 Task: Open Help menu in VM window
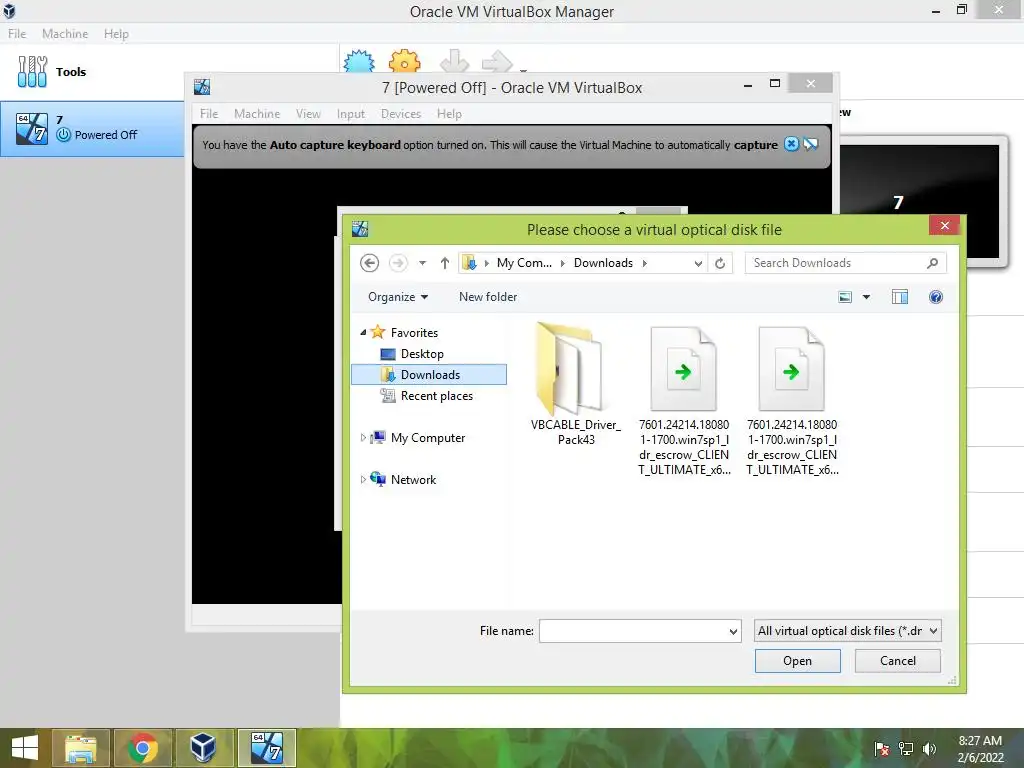449,114
